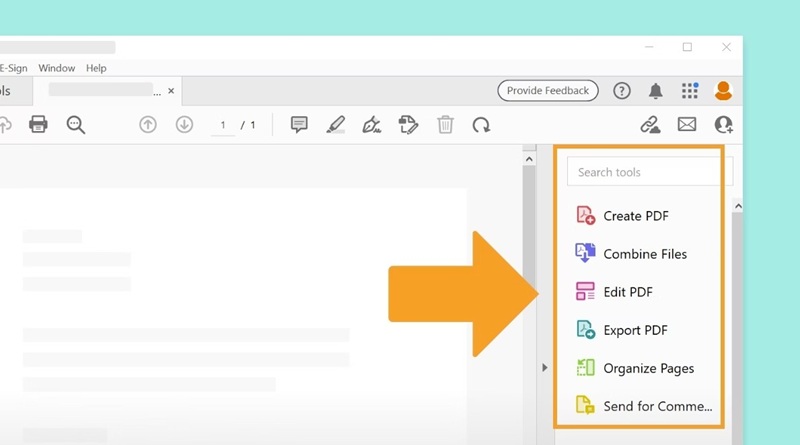The width and height of the screenshot is (800, 445).
Task: Collapse the tools pane with arrow
Action: pyautogui.click(x=545, y=368)
